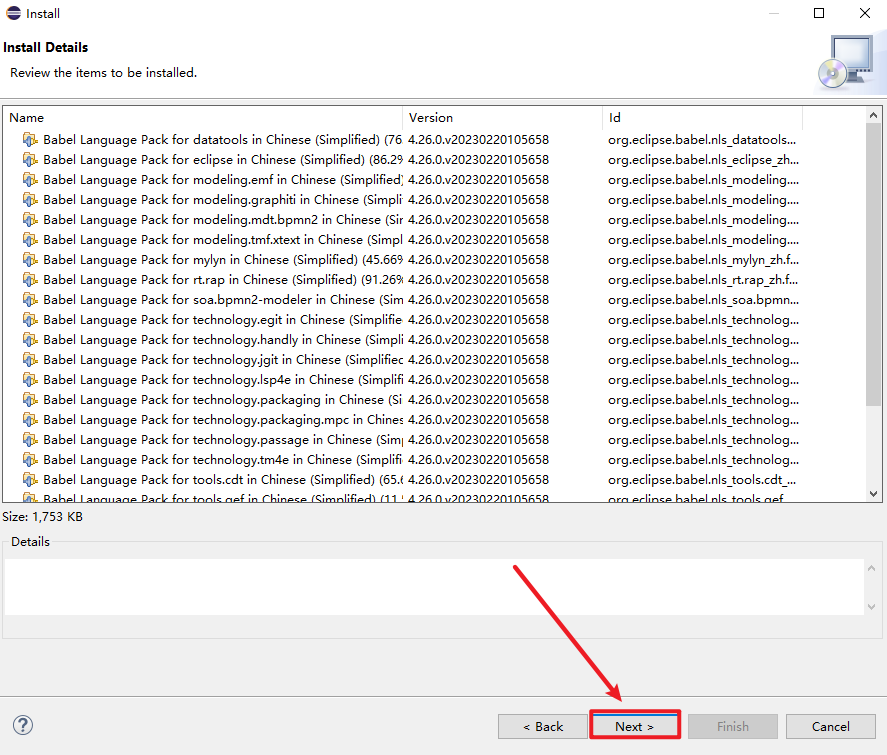887x755 pixels.
Task: Click inside the Details text area
Action: [x=434, y=586]
